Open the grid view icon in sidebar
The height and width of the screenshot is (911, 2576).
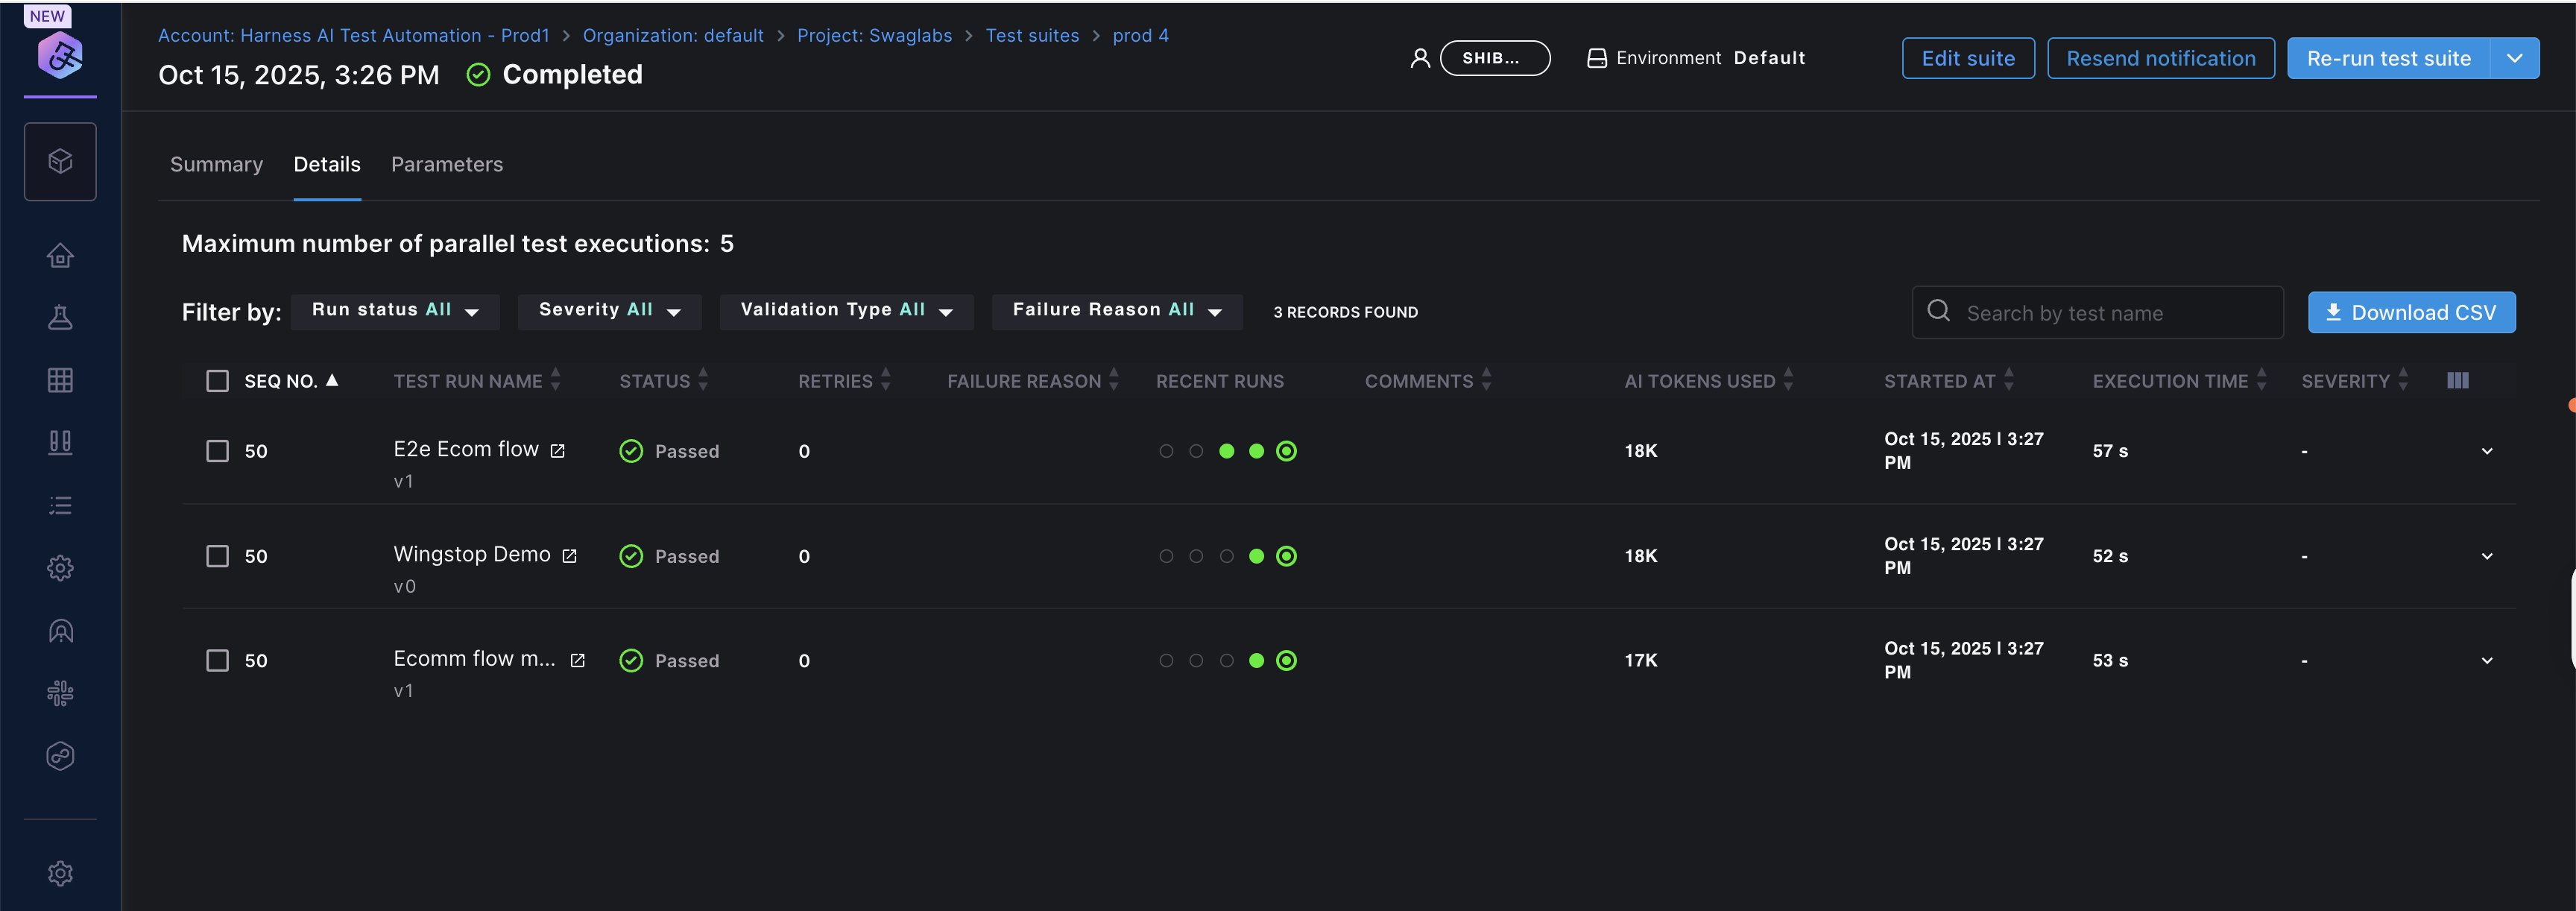(60, 379)
